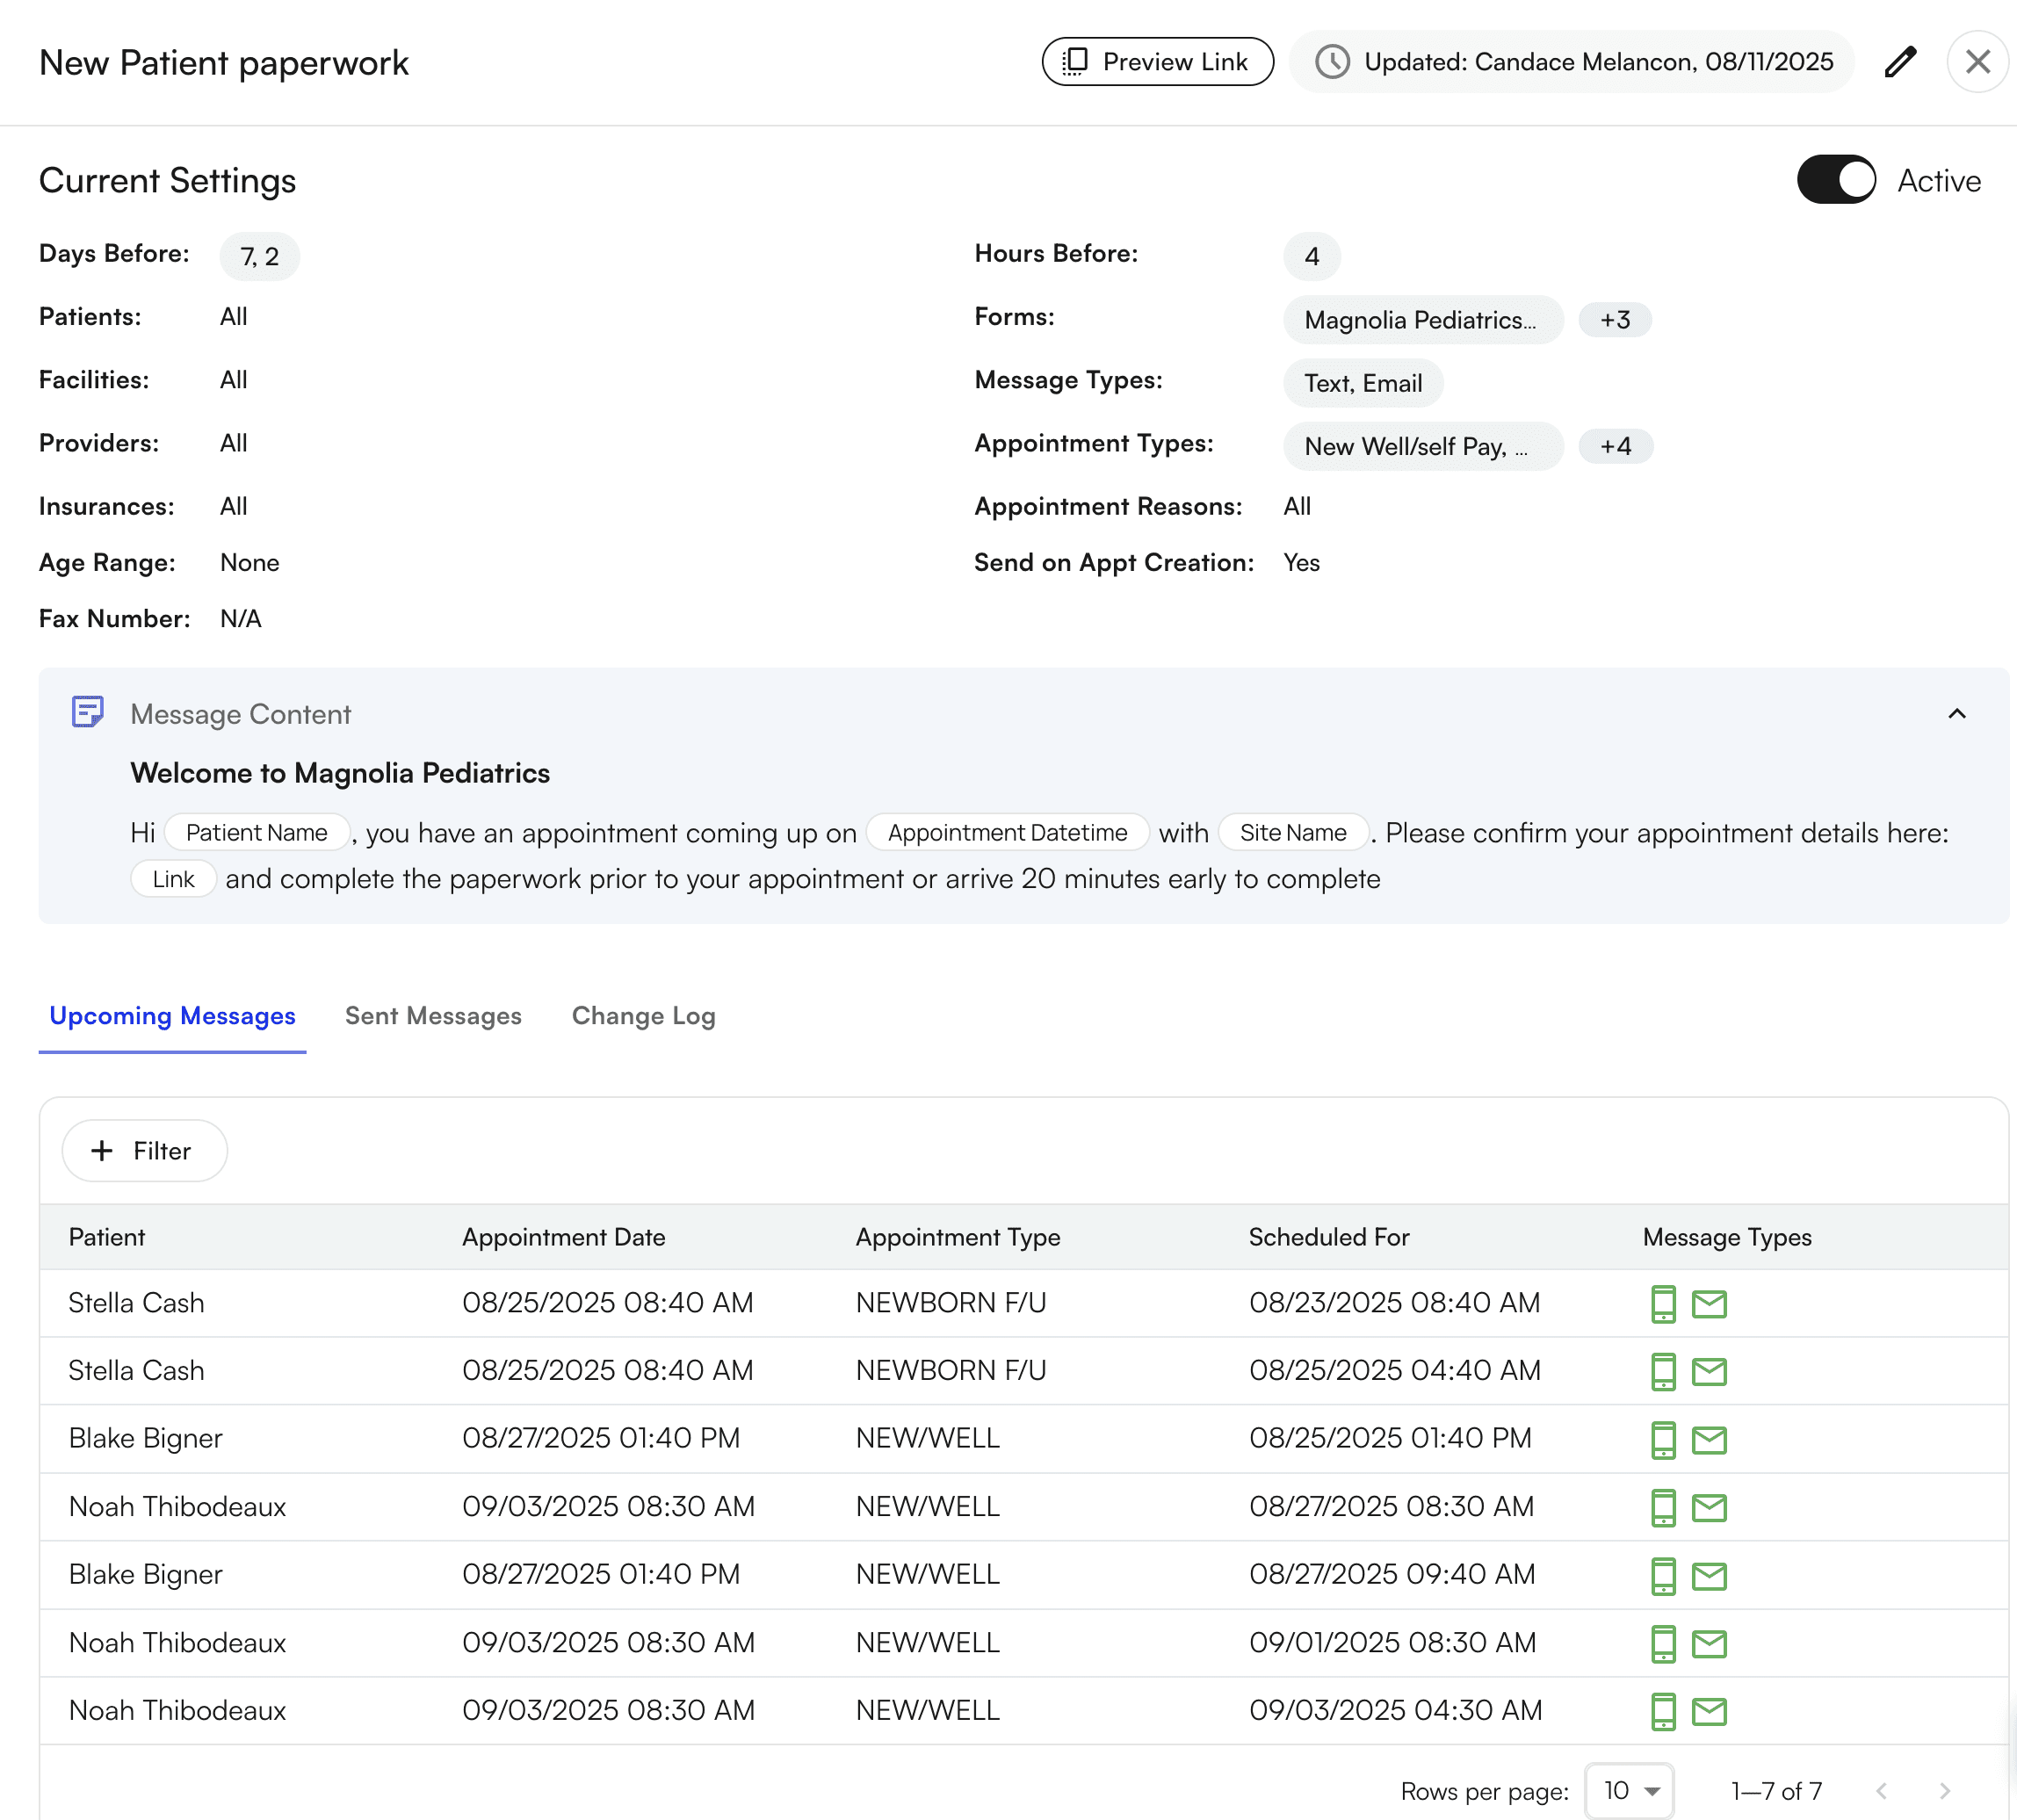The image size is (2017, 1820).
Task: Go to next page arrow
Action: pos(1944,1791)
